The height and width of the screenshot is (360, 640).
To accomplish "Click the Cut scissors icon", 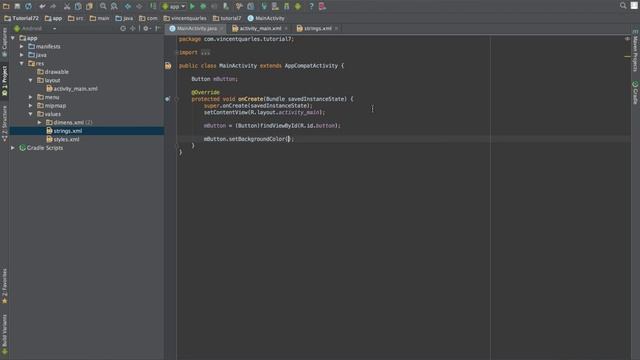I will (67, 6).
